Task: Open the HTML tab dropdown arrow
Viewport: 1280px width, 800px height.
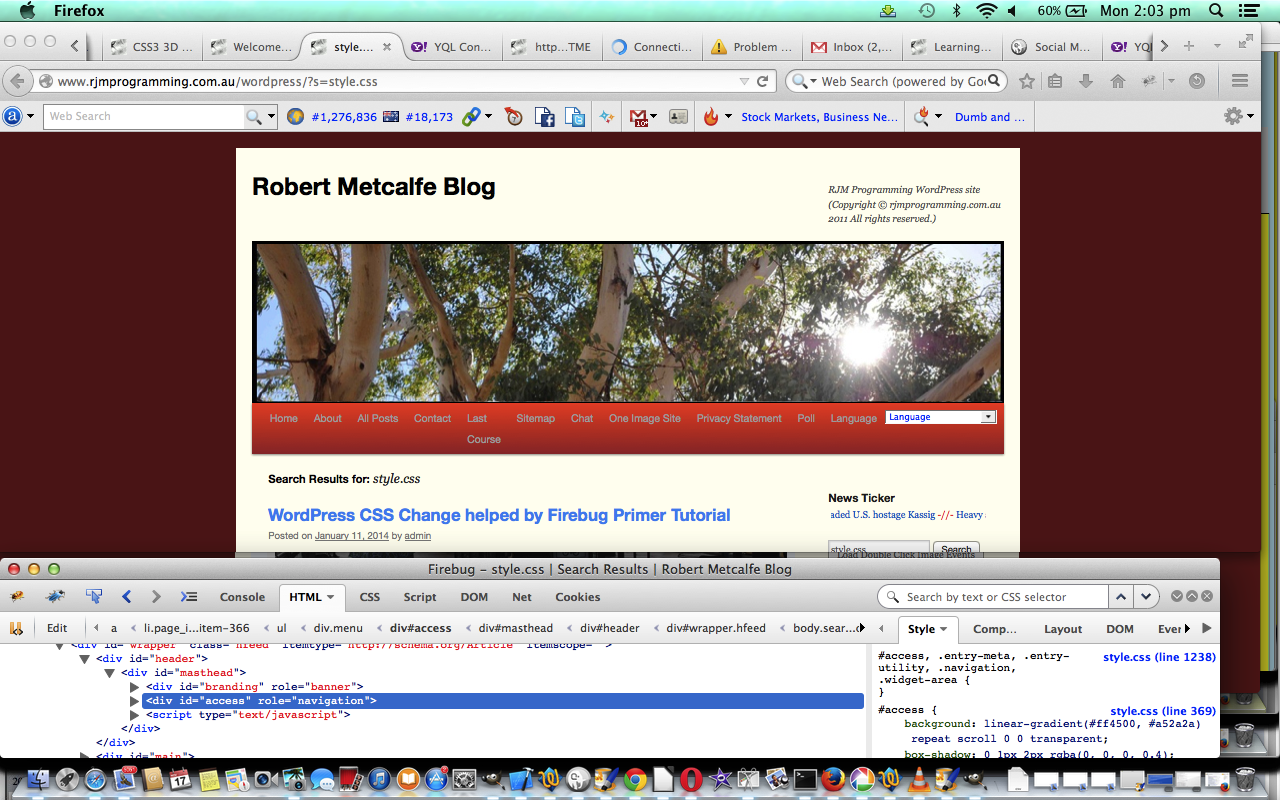Action: 331,597
